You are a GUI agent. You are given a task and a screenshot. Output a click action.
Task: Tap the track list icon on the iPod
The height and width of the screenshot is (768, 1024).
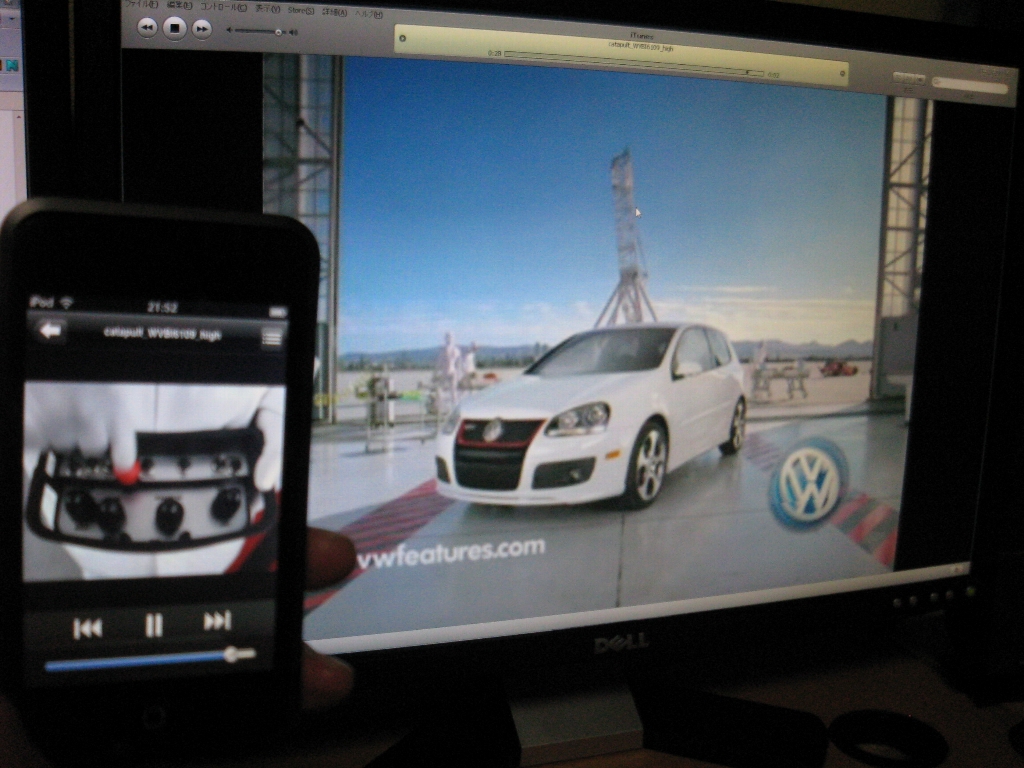click(272, 337)
